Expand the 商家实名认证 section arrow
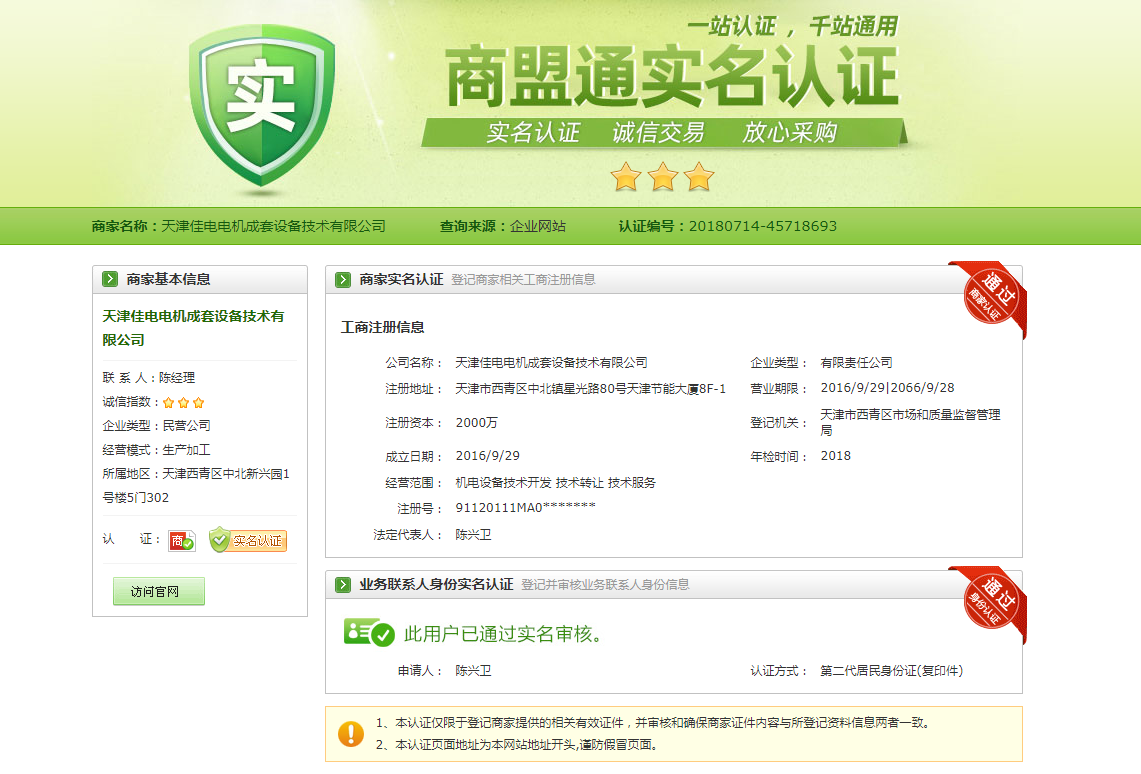 [343, 280]
